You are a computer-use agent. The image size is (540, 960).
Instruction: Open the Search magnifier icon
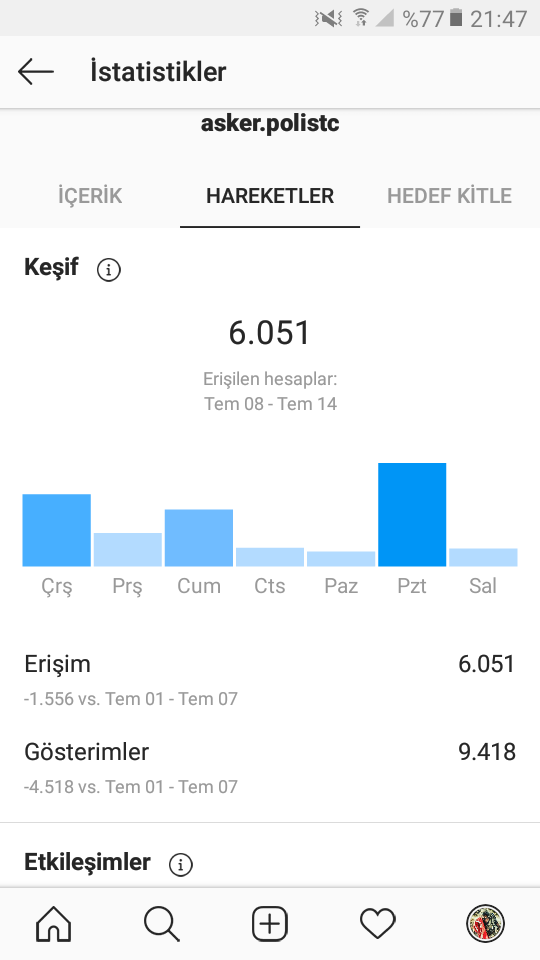pyautogui.click(x=162, y=923)
